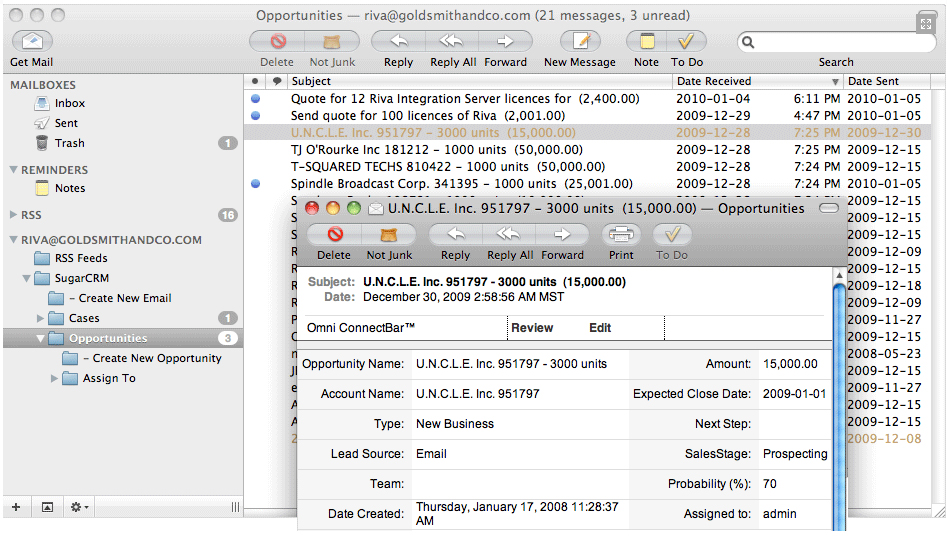Click the Note toolbar icon
This screenshot has height=536, width=947.
(x=647, y=41)
